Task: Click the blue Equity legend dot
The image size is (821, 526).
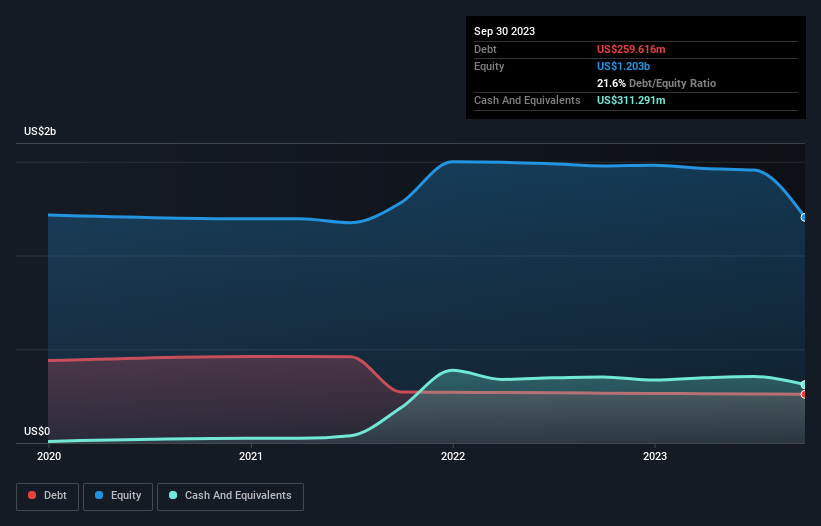Action: tap(99, 495)
